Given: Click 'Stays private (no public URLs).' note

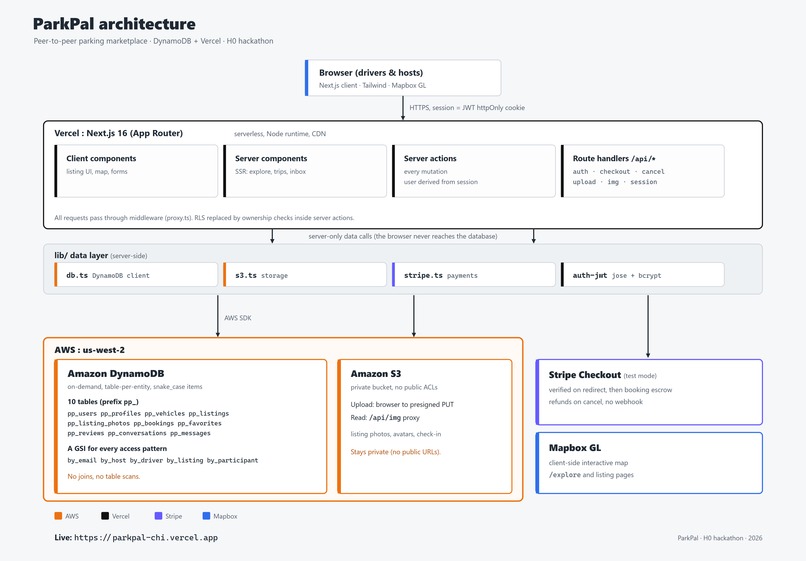Looking at the screenshot, I should pos(396,452).
